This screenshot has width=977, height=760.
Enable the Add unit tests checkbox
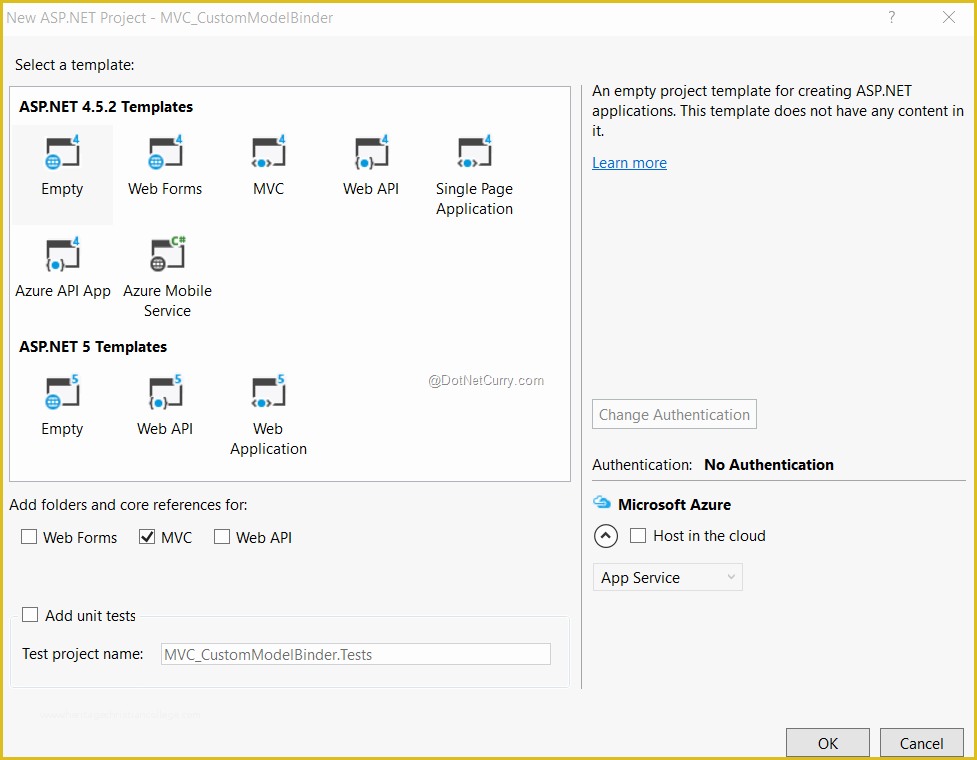[x=30, y=615]
